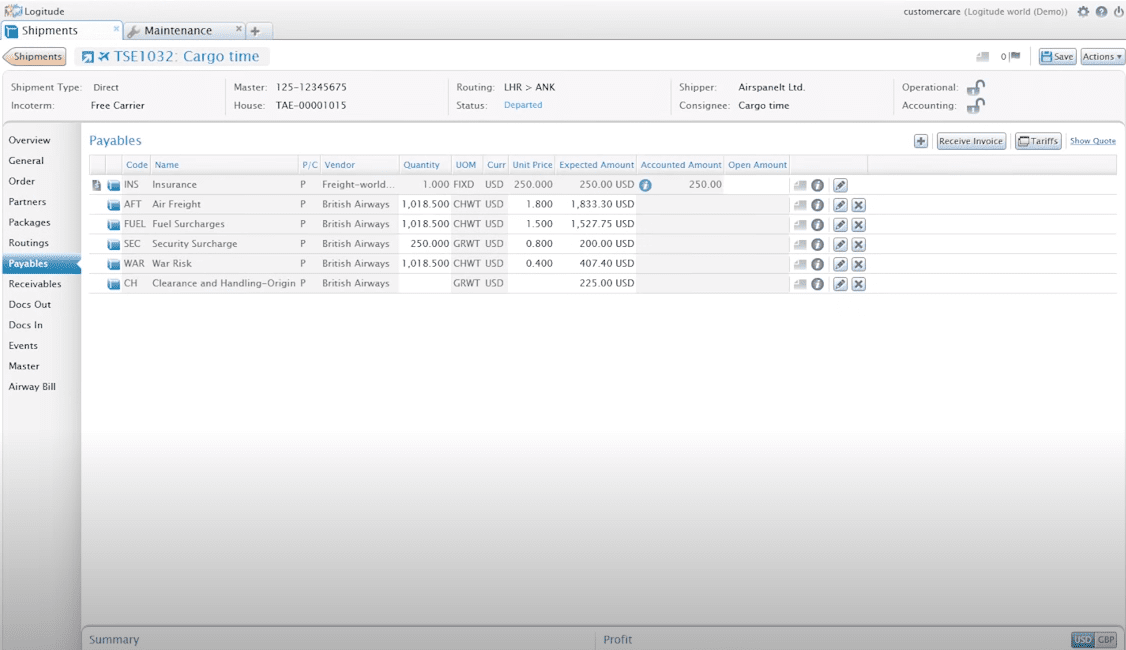
Task: Click the Receive Invoice button
Action: (971, 141)
